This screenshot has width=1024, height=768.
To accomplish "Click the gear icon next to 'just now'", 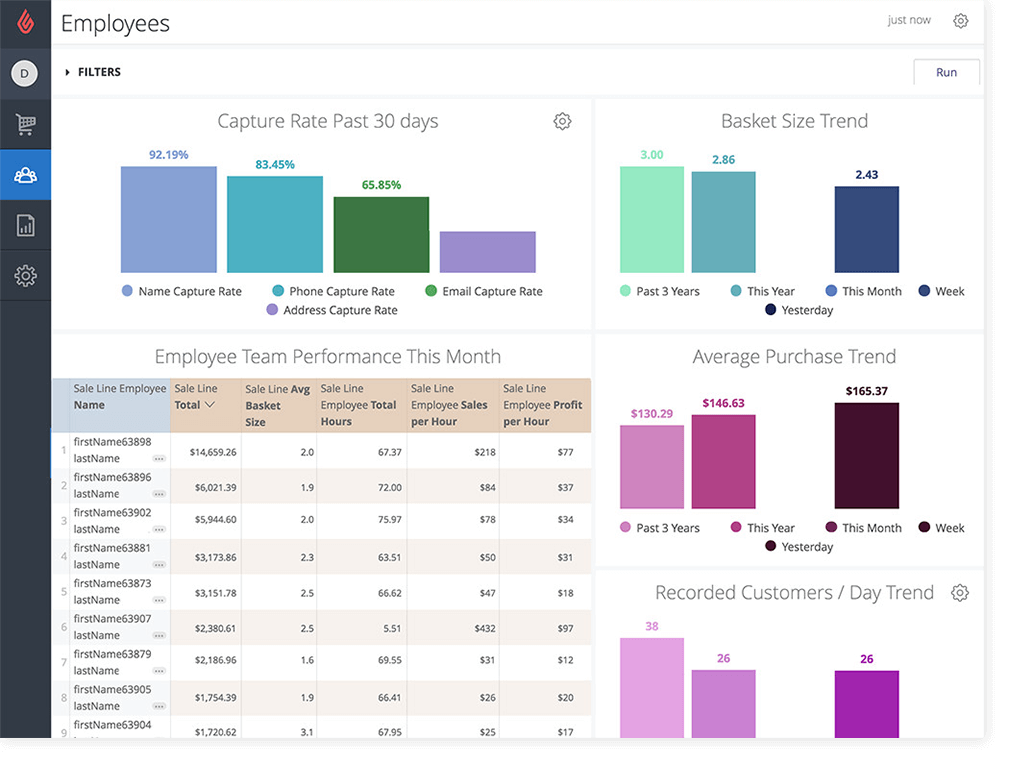I will (960, 20).
